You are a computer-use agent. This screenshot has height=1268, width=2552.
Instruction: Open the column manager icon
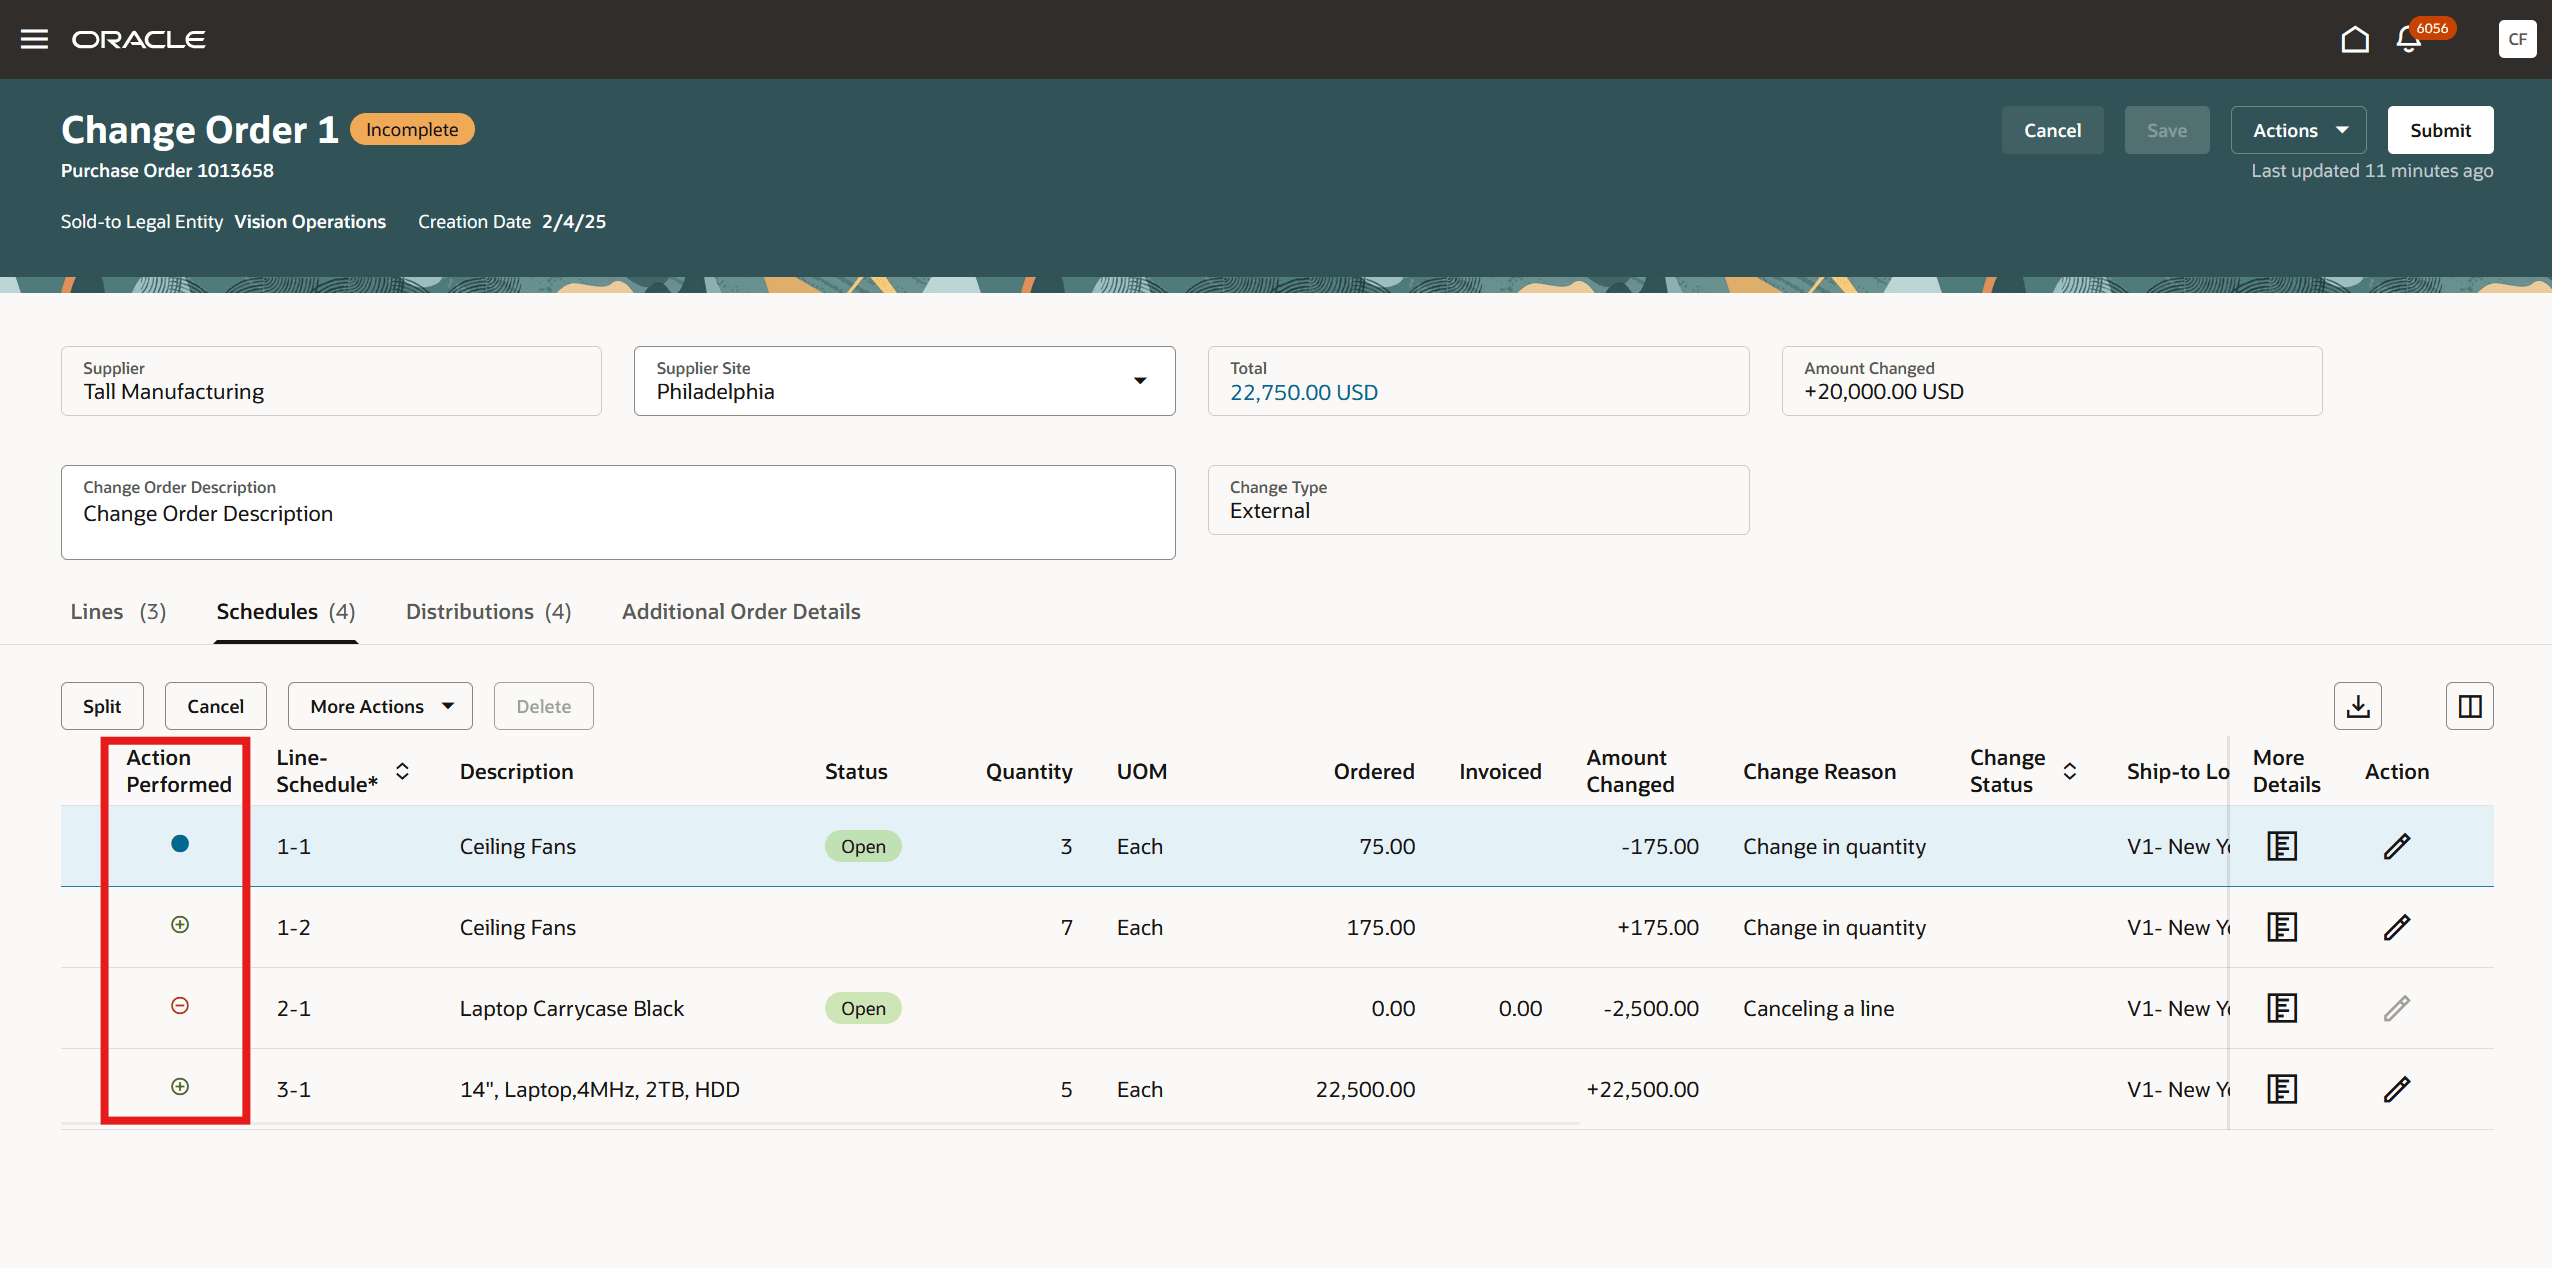(2469, 706)
